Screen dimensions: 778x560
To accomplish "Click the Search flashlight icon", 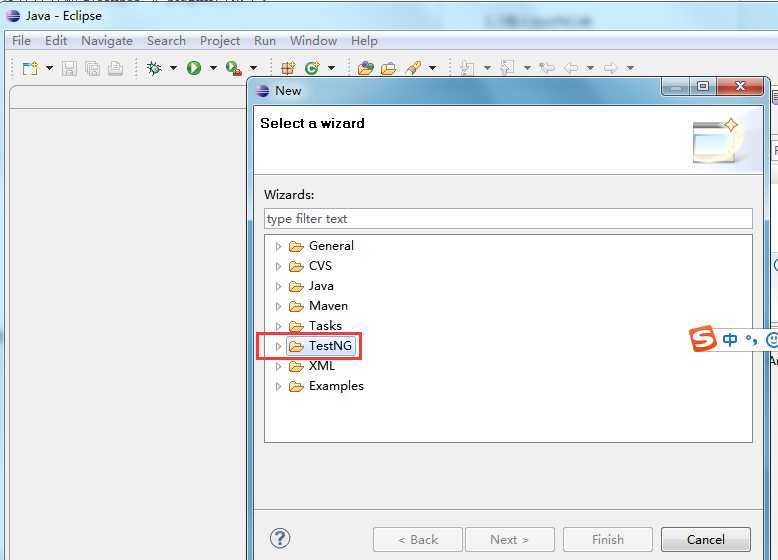I will click(413, 68).
